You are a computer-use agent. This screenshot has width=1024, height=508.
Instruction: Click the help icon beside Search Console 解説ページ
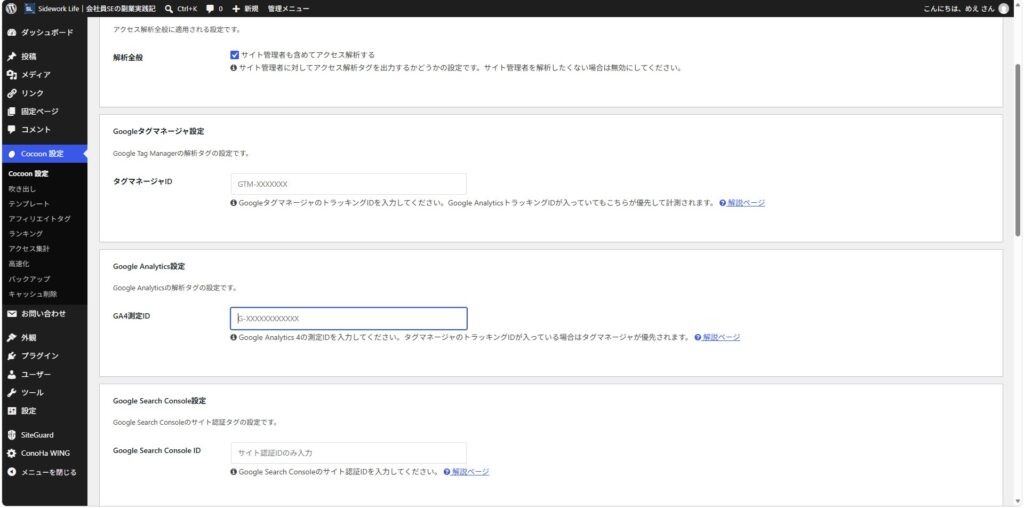pos(447,472)
